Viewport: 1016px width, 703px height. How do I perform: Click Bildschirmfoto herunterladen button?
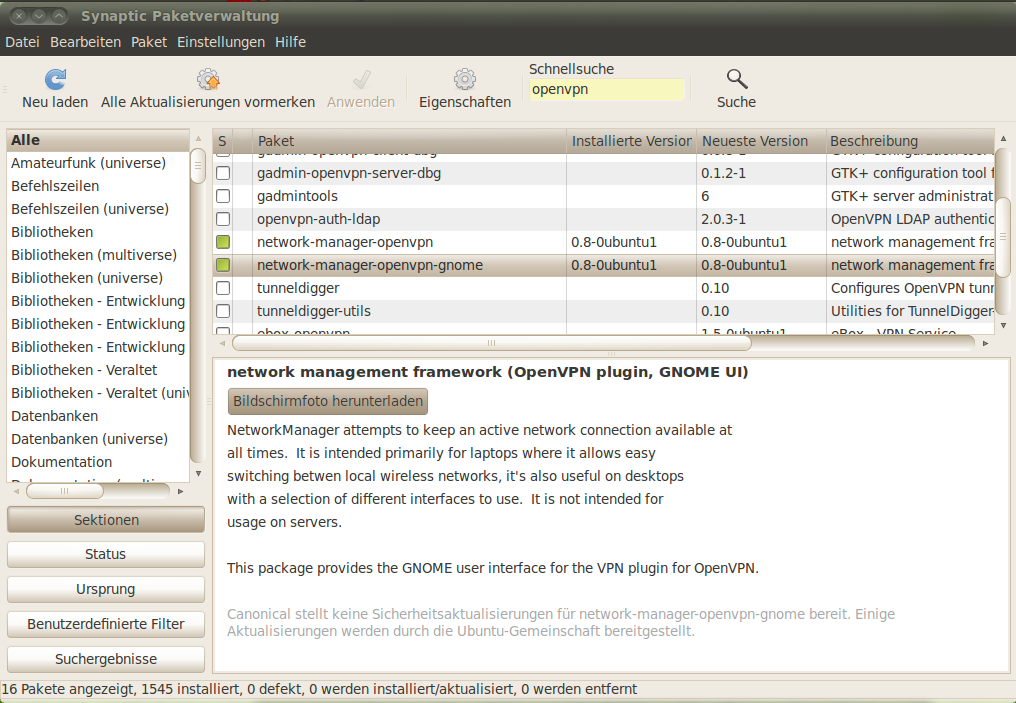click(x=328, y=401)
